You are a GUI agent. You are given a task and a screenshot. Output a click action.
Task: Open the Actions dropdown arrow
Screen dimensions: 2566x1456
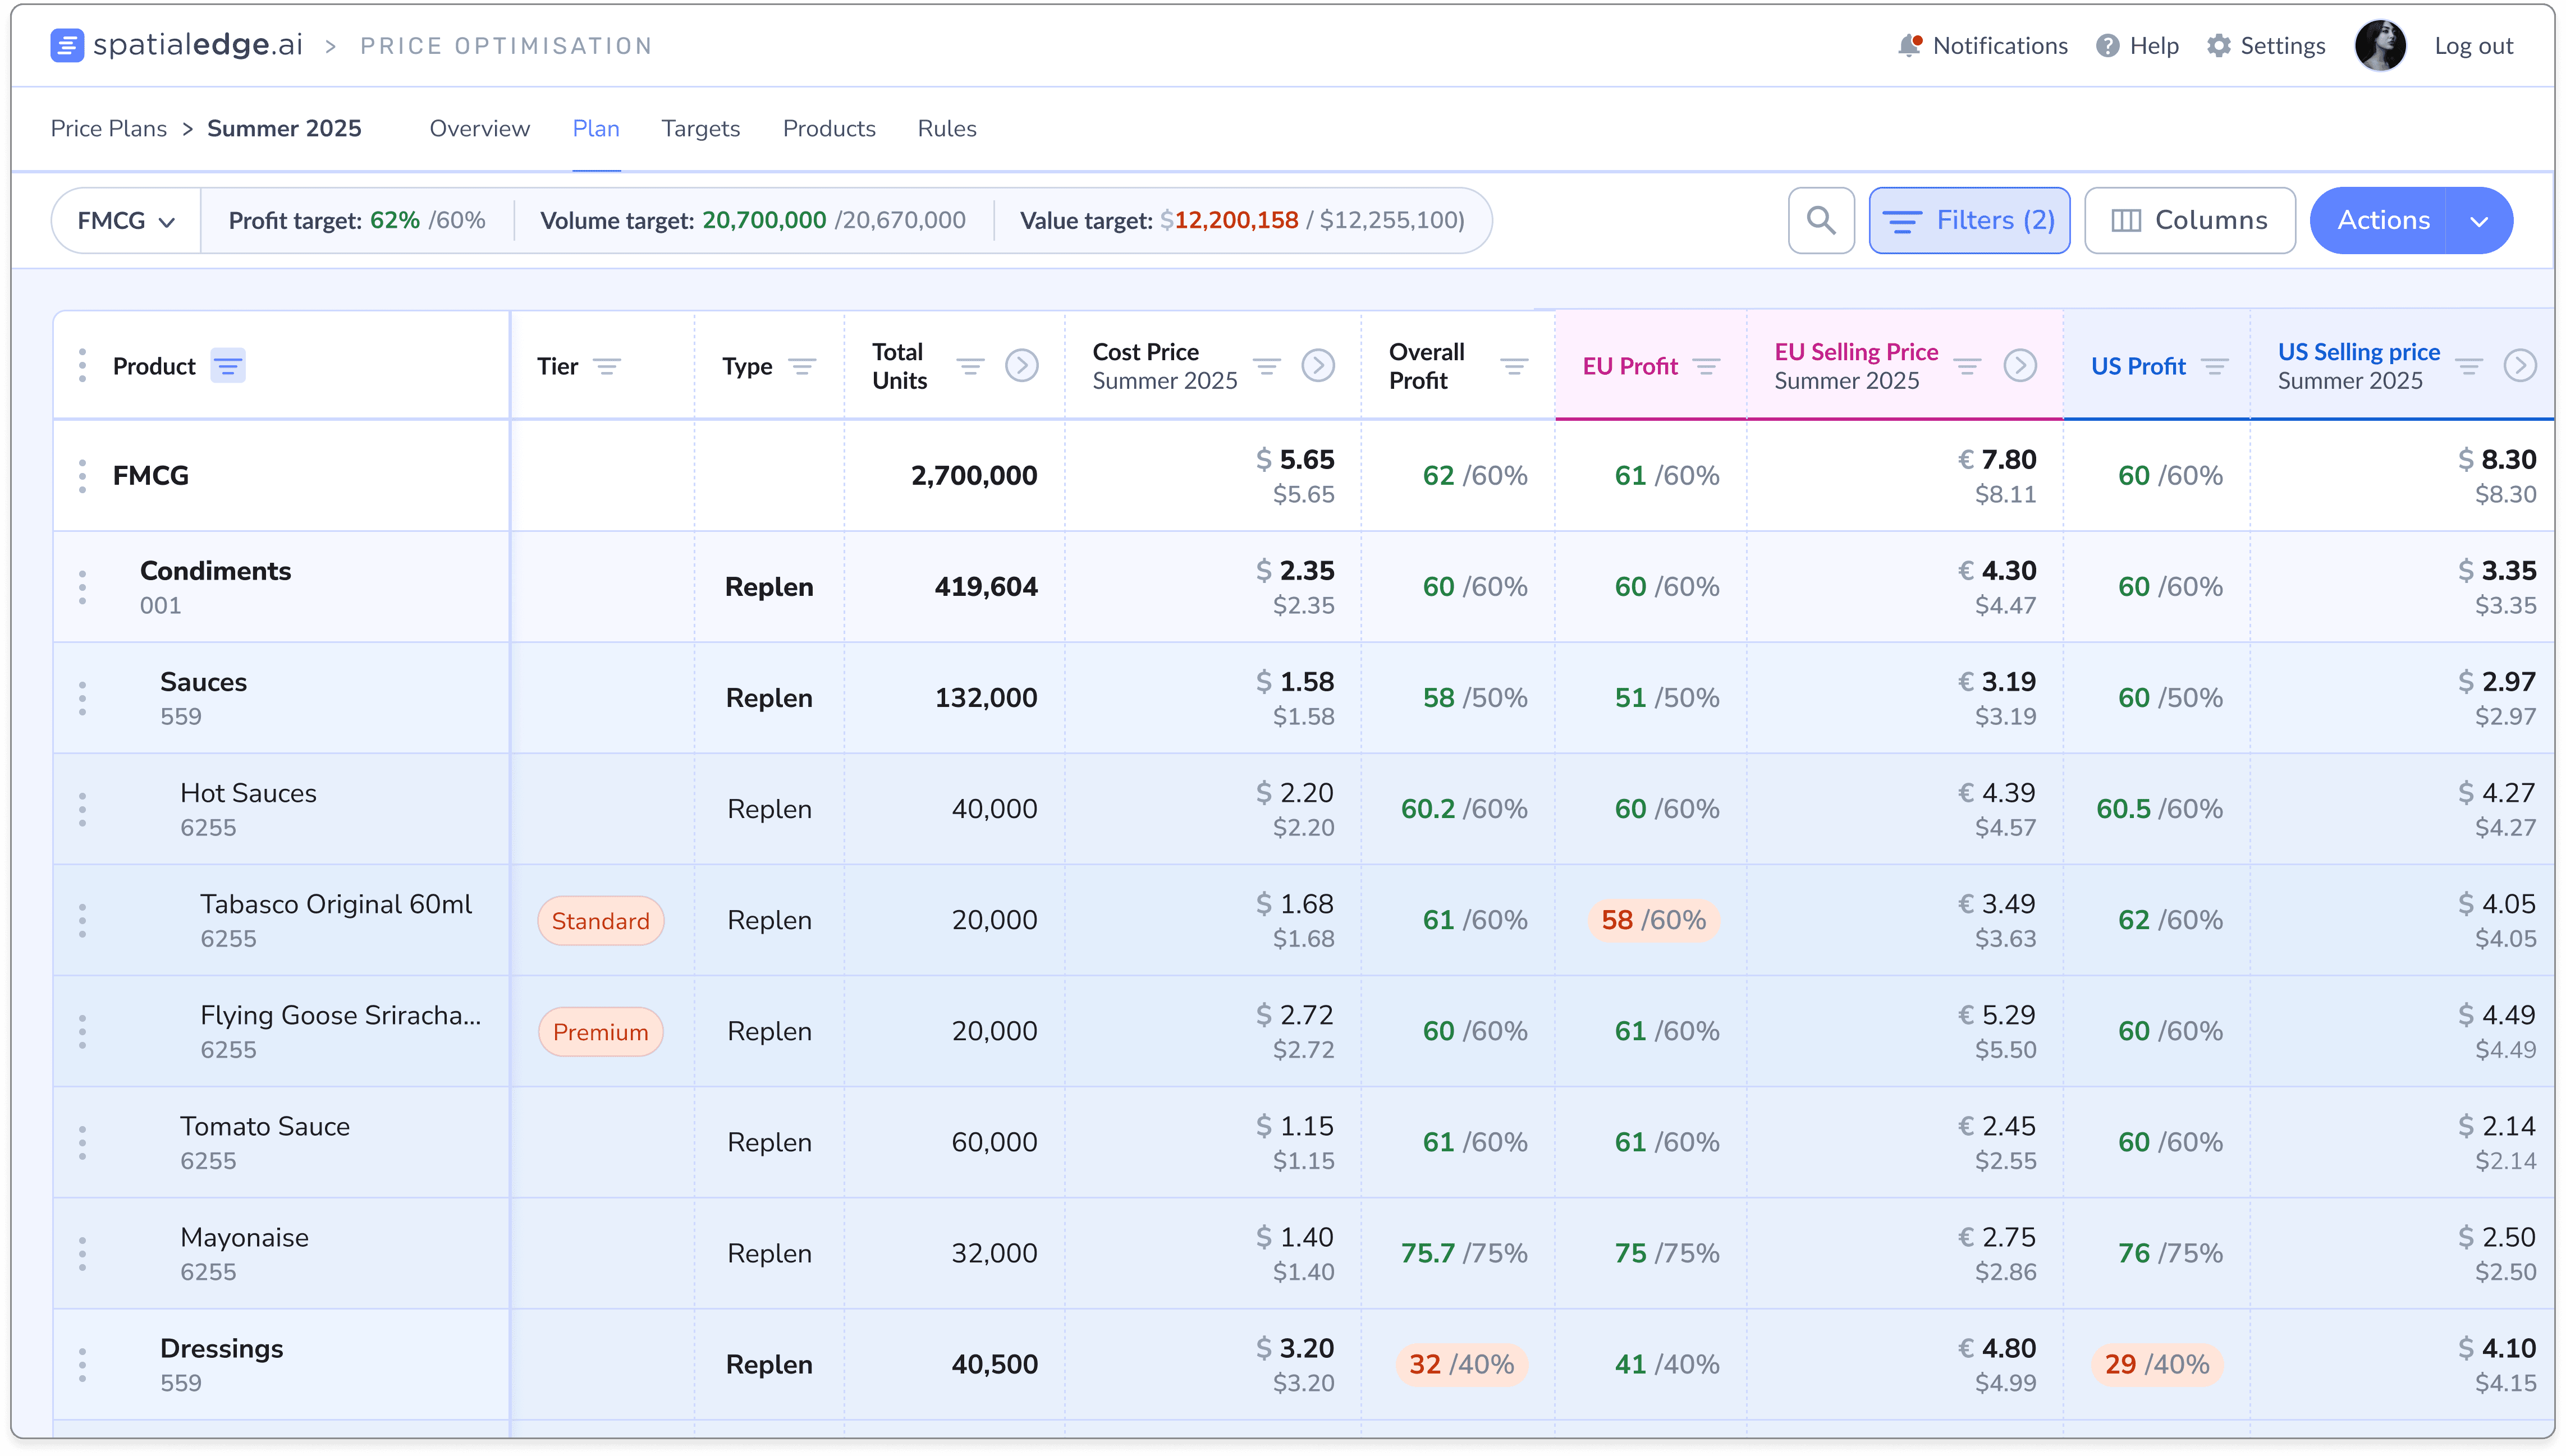pyautogui.click(x=2478, y=220)
